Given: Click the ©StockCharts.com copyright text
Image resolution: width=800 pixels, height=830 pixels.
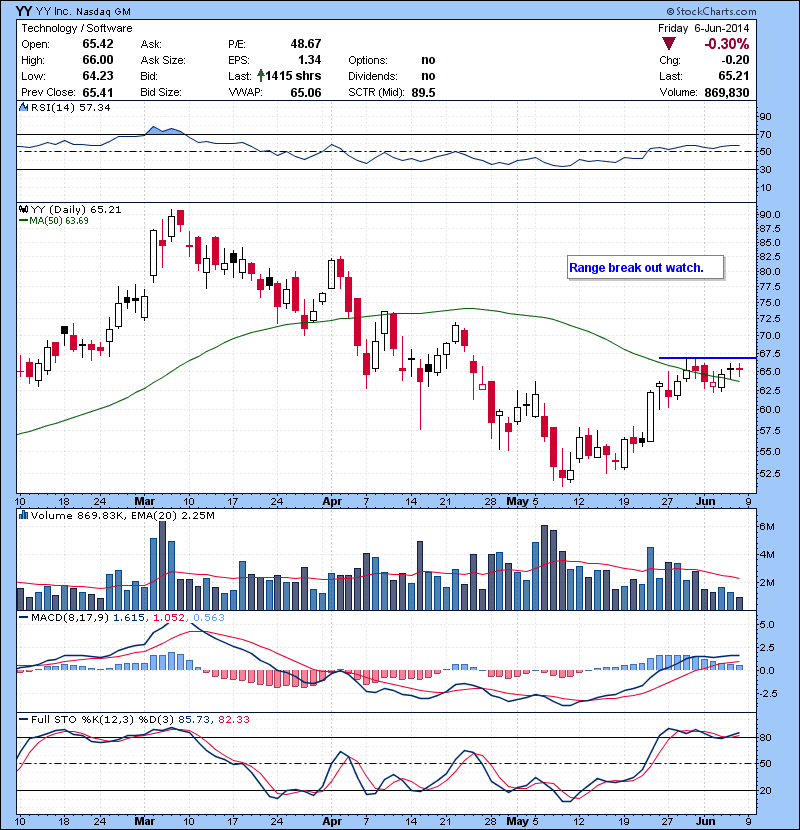Looking at the screenshot, I should click(712, 11).
